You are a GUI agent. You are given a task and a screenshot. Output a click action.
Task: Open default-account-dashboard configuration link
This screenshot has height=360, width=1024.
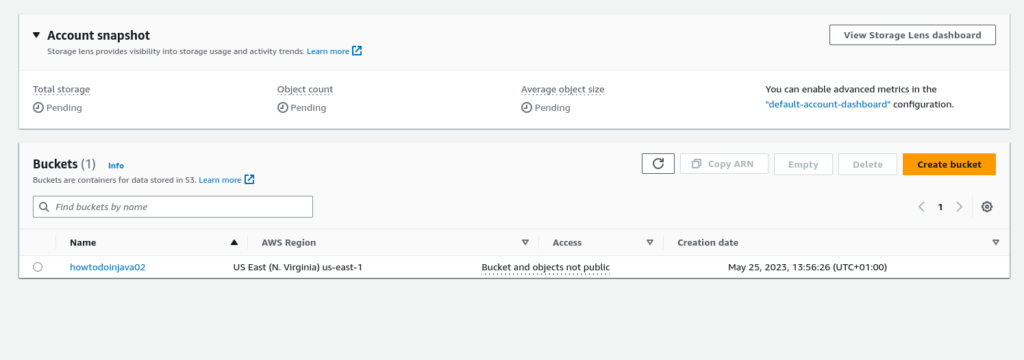828,105
